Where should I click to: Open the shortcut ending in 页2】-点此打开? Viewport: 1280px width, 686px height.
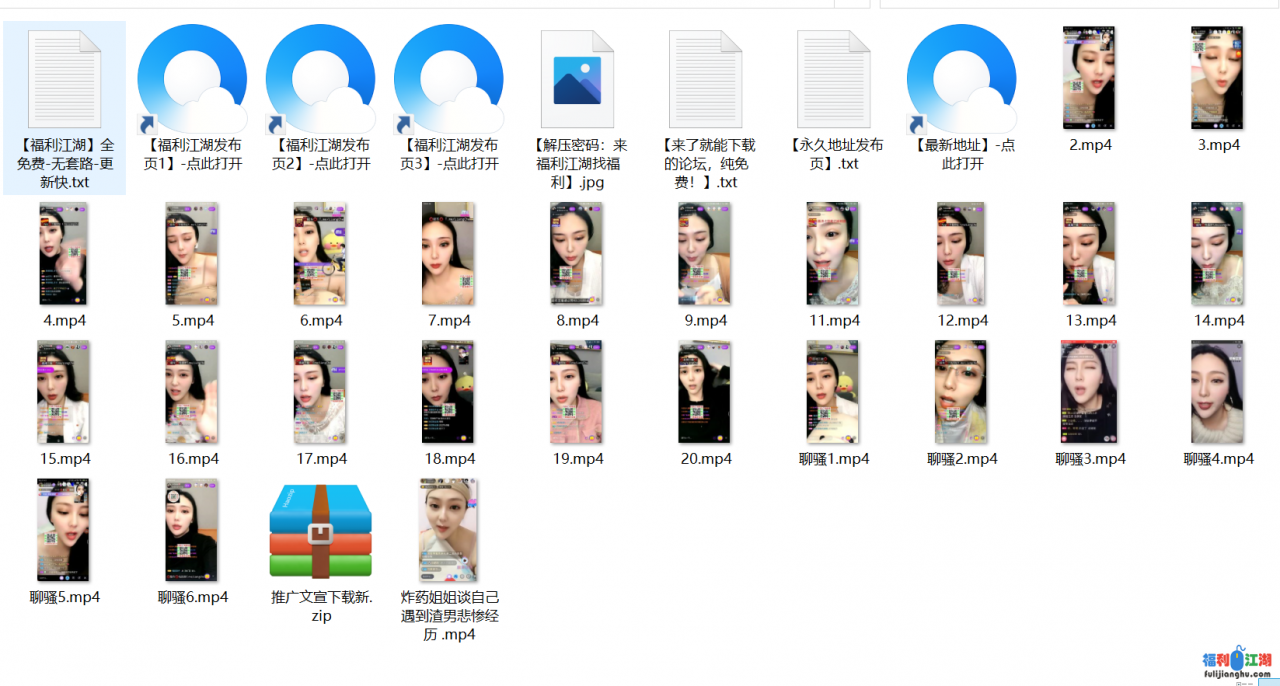[x=320, y=80]
